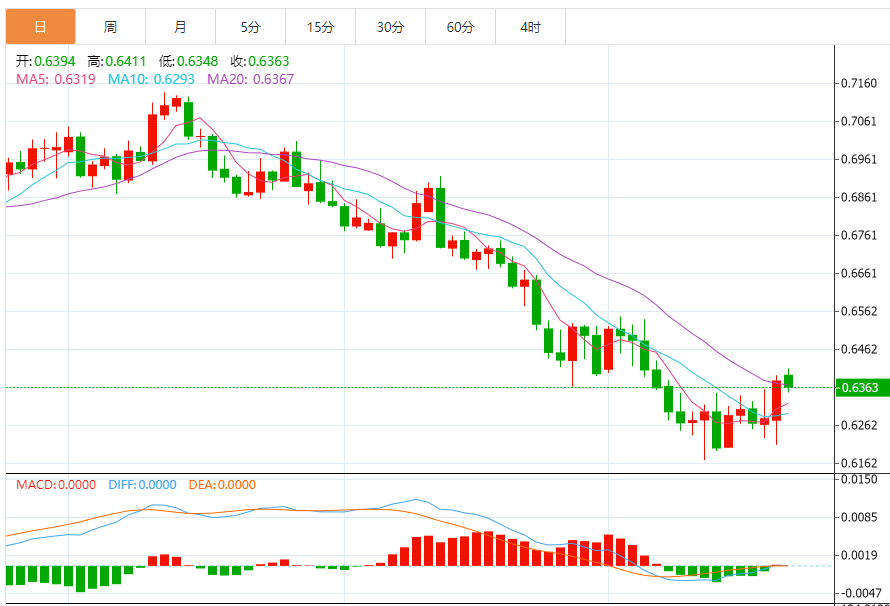Click the 0.7160 price axis label
The height and width of the screenshot is (606, 890).
859,83
